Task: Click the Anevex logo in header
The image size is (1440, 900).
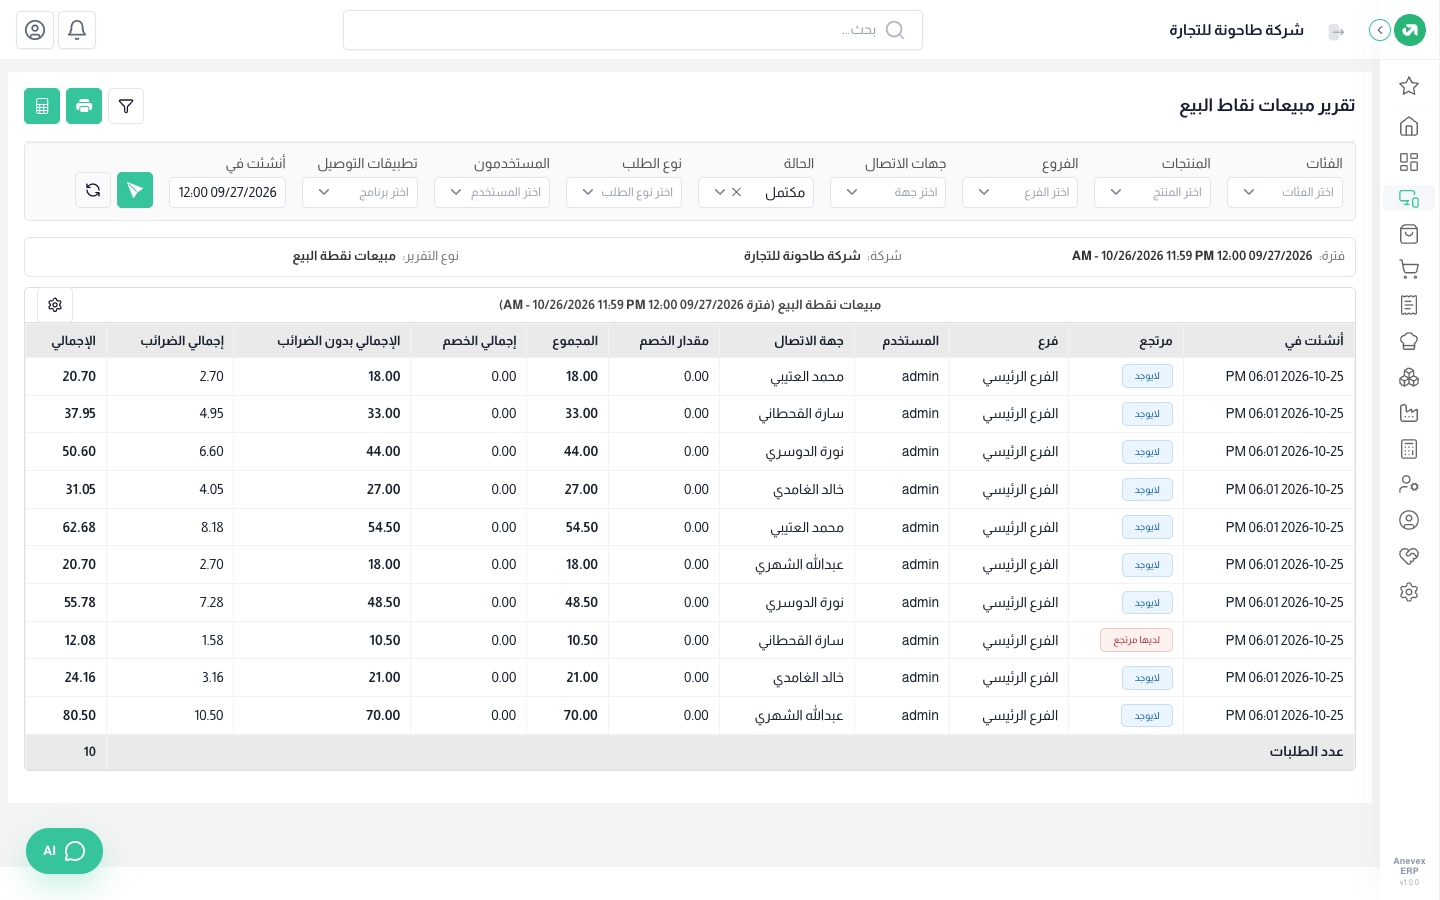Action: (x=1410, y=30)
